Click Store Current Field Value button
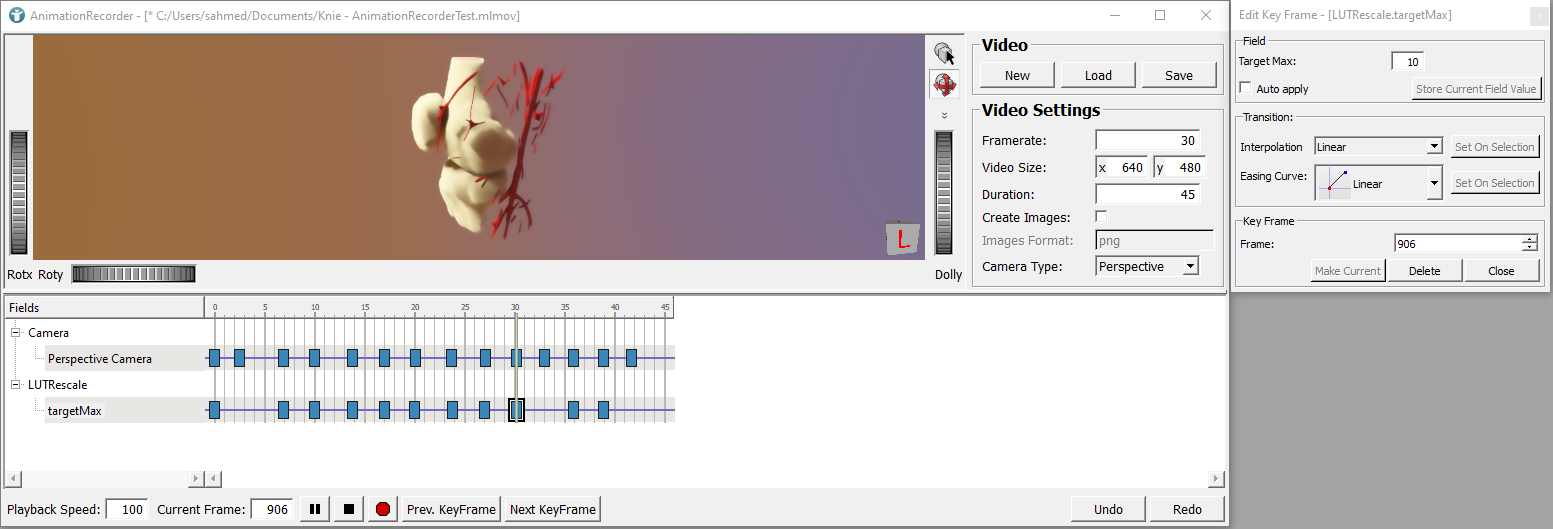 [x=1476, y=89]
